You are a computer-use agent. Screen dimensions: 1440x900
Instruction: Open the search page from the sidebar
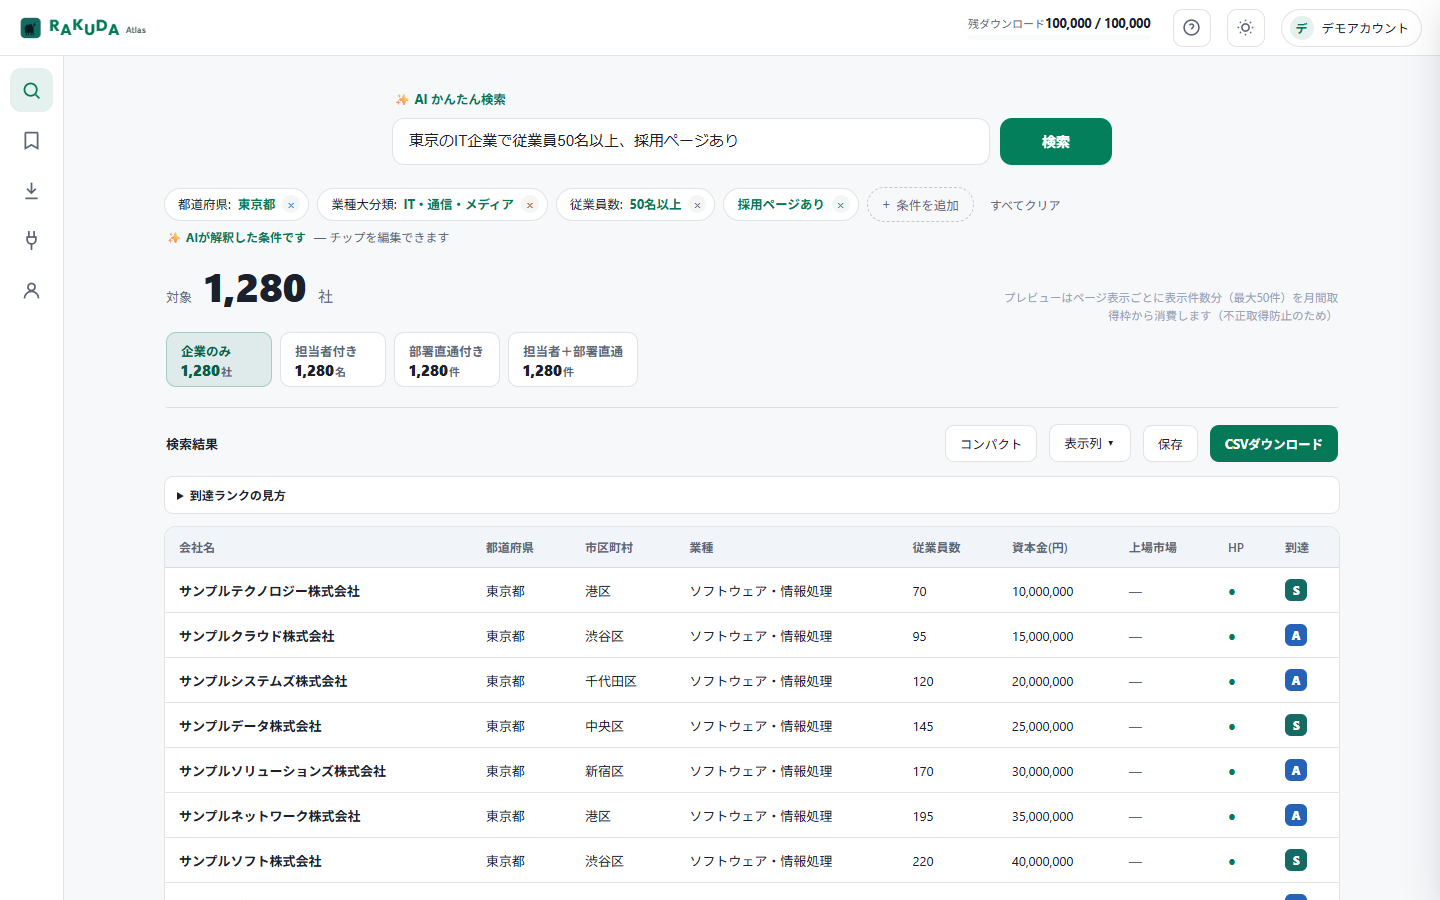pos(31,91)
